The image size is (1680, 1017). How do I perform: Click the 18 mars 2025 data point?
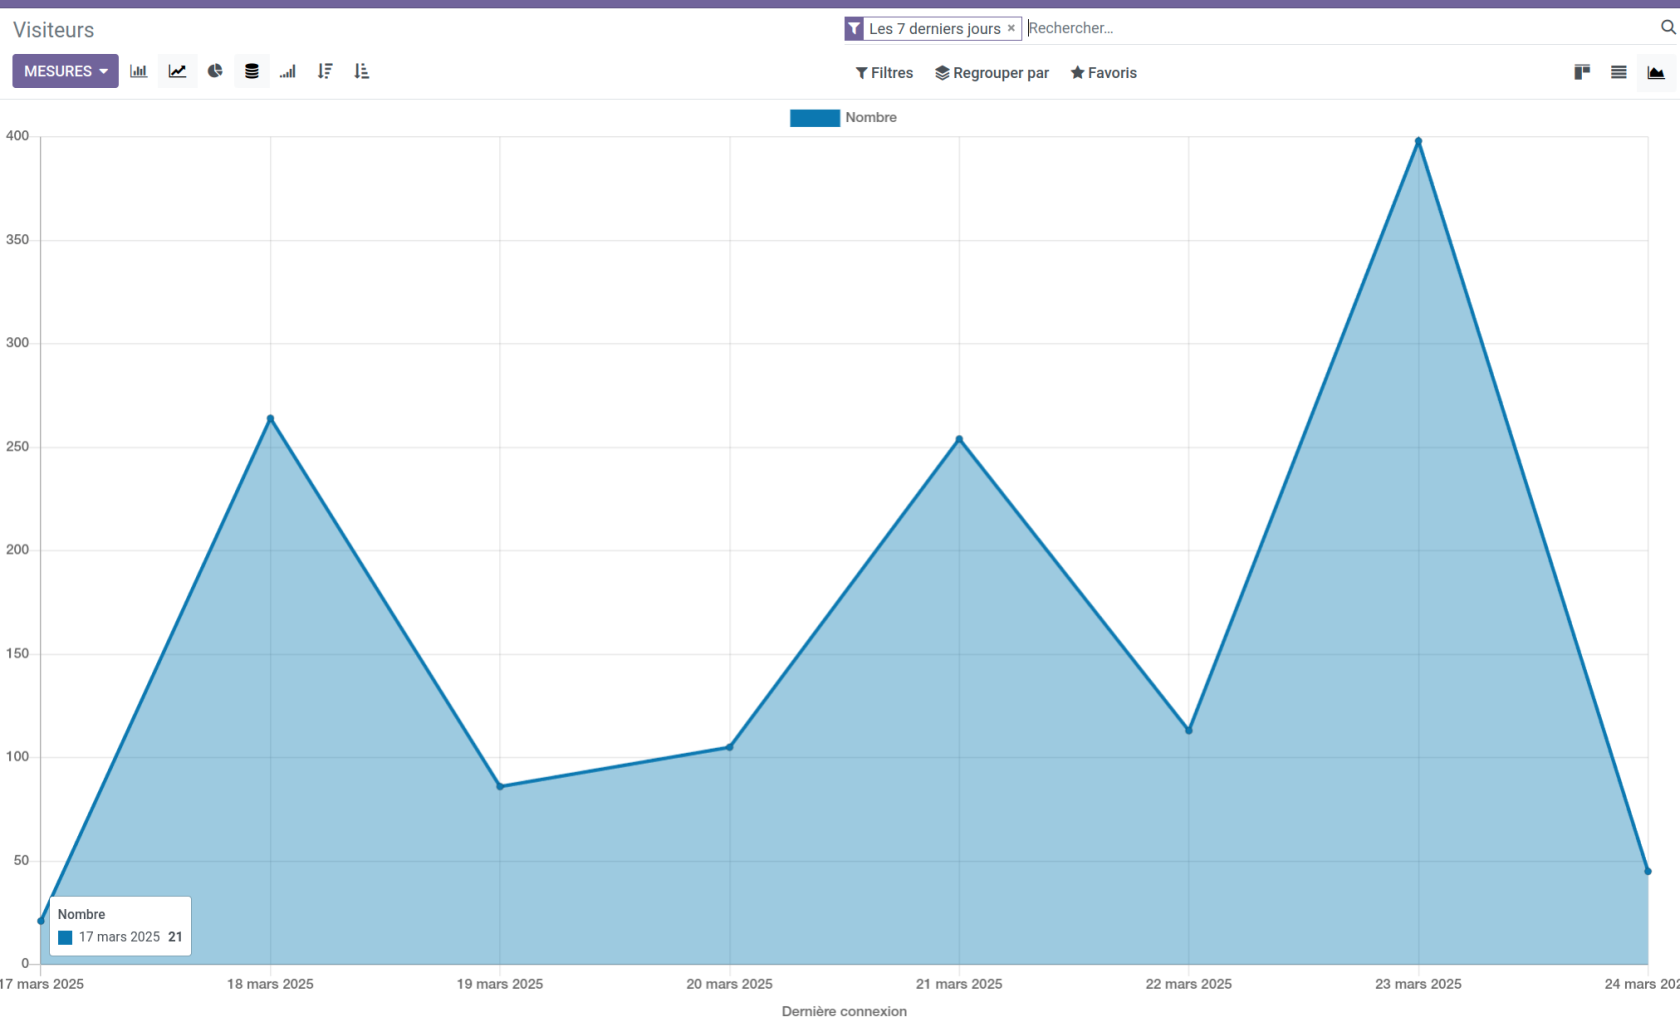[270, 419]
